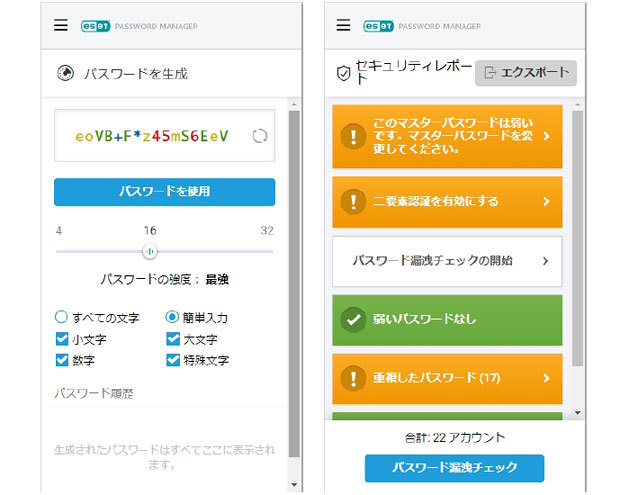Click the security report shield icon
This screenshot has height=495, width=620.
tap(343, 73)
